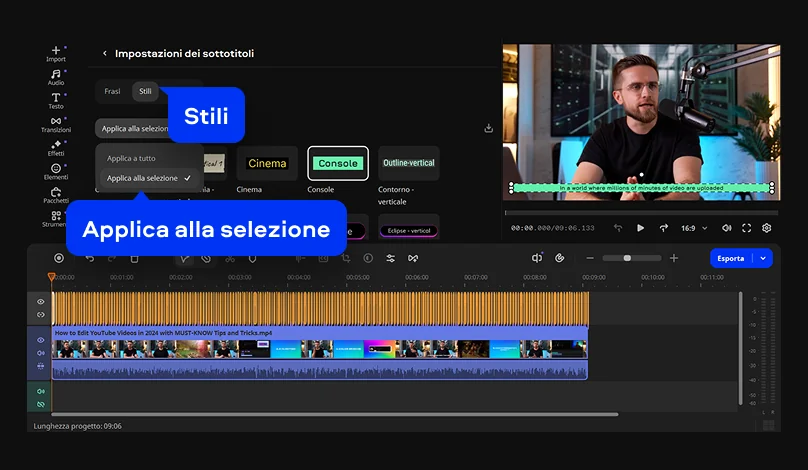Click the horizontal timeline scrollbar
Screen dimensions: 808x470
(335, 414)
